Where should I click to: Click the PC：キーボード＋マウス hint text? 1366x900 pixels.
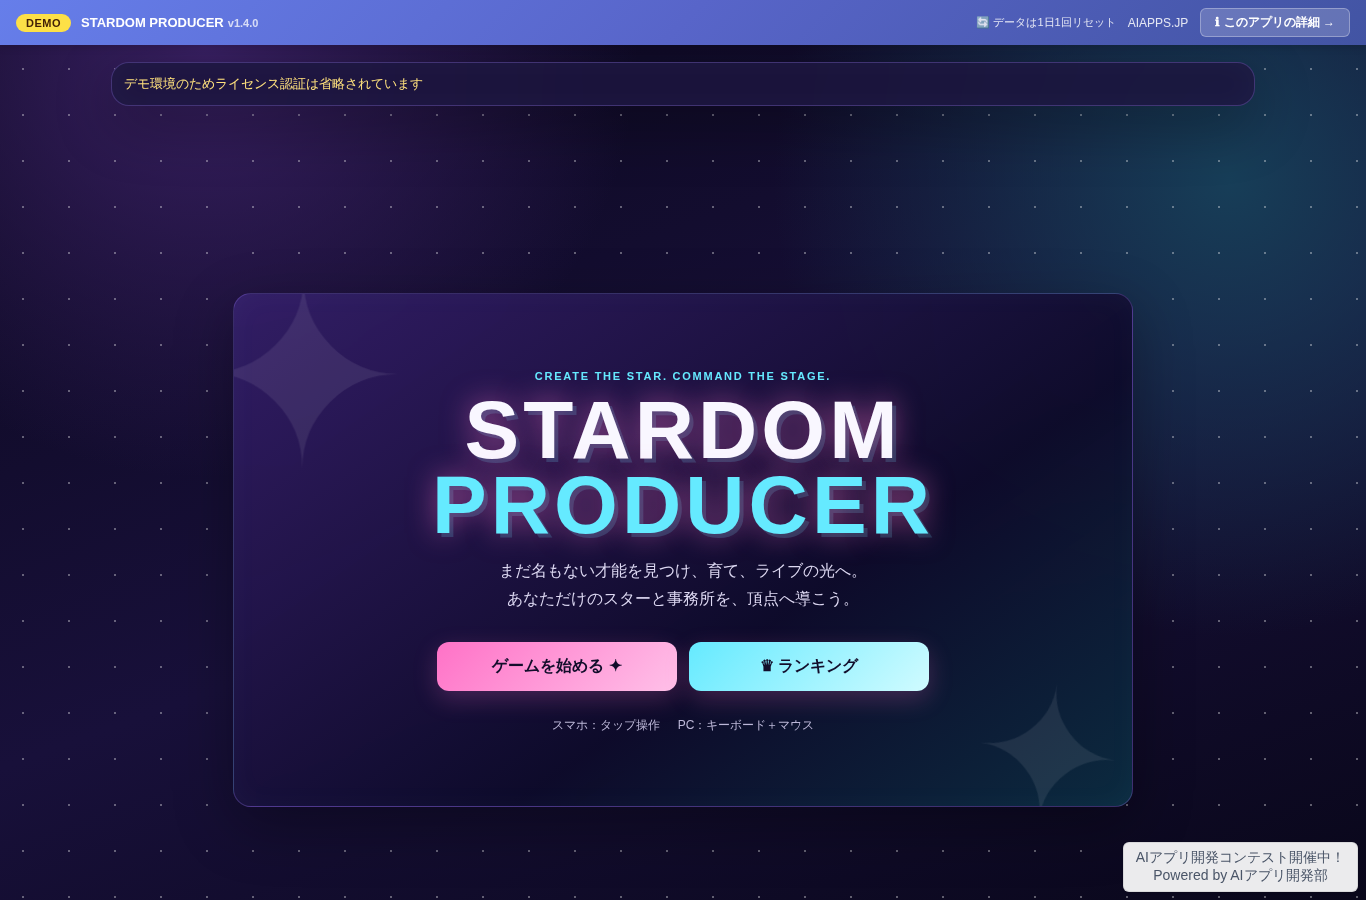pyautogui.click(x=746, y=725)
